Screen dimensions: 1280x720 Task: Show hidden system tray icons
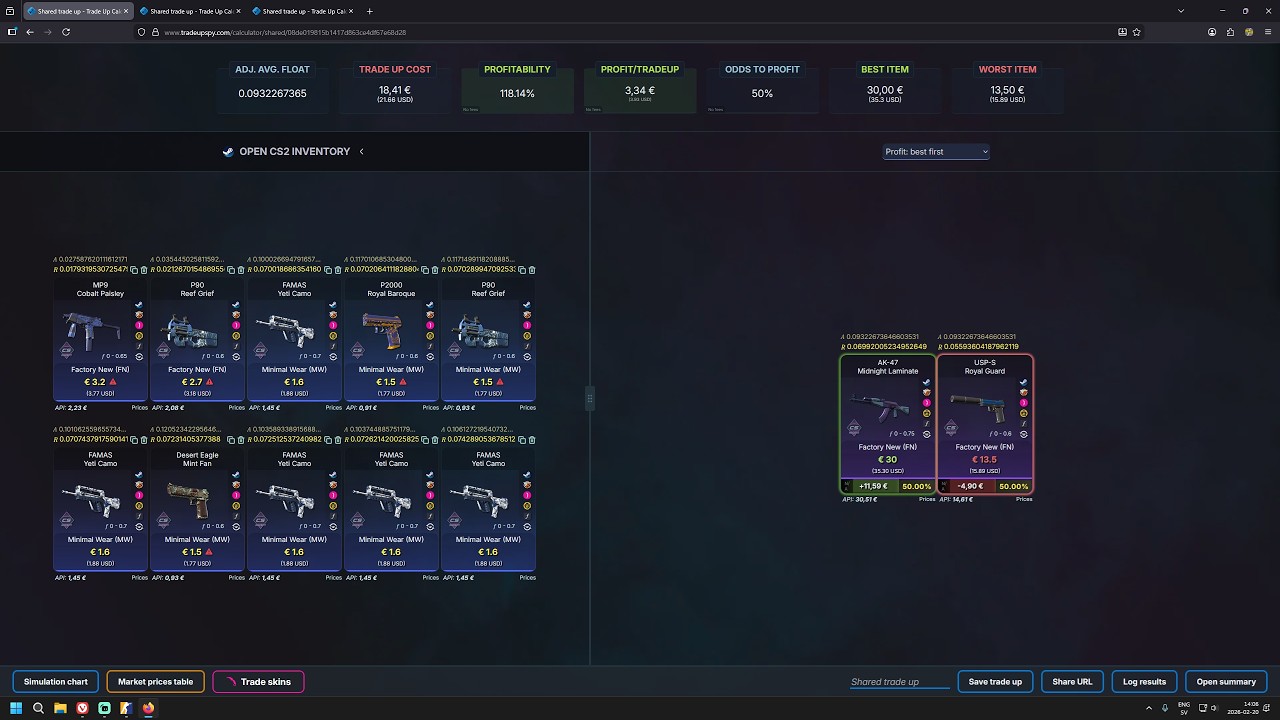click(x=1148, y=708)
